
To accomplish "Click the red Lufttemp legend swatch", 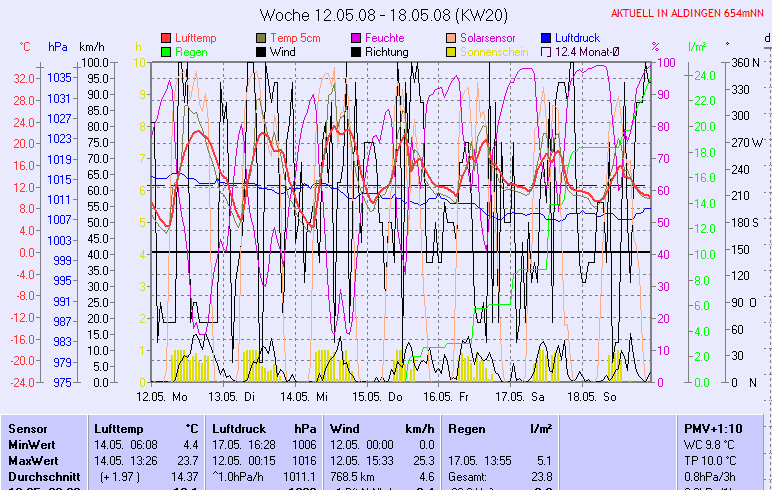I will [166, 37].
